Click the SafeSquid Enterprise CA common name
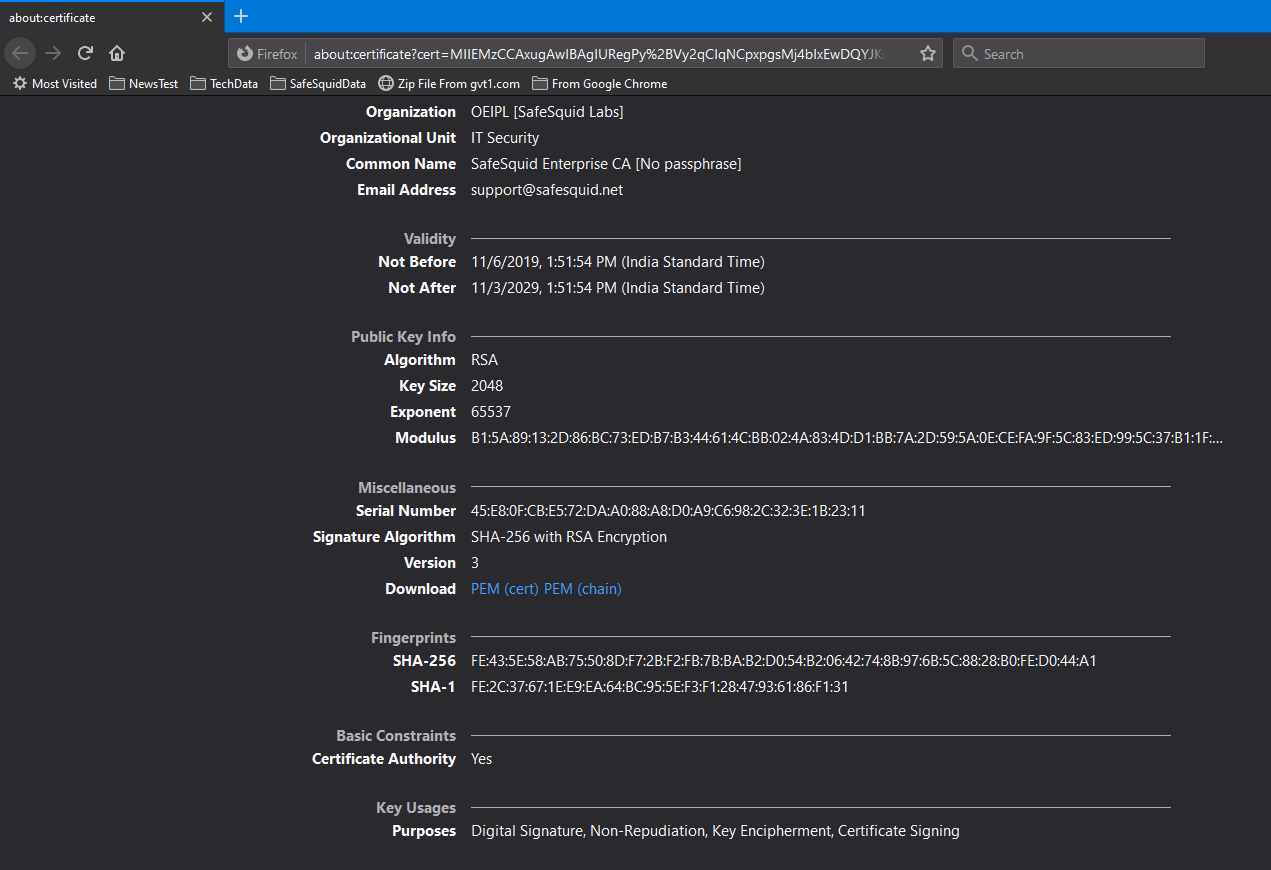 (606, 164)
